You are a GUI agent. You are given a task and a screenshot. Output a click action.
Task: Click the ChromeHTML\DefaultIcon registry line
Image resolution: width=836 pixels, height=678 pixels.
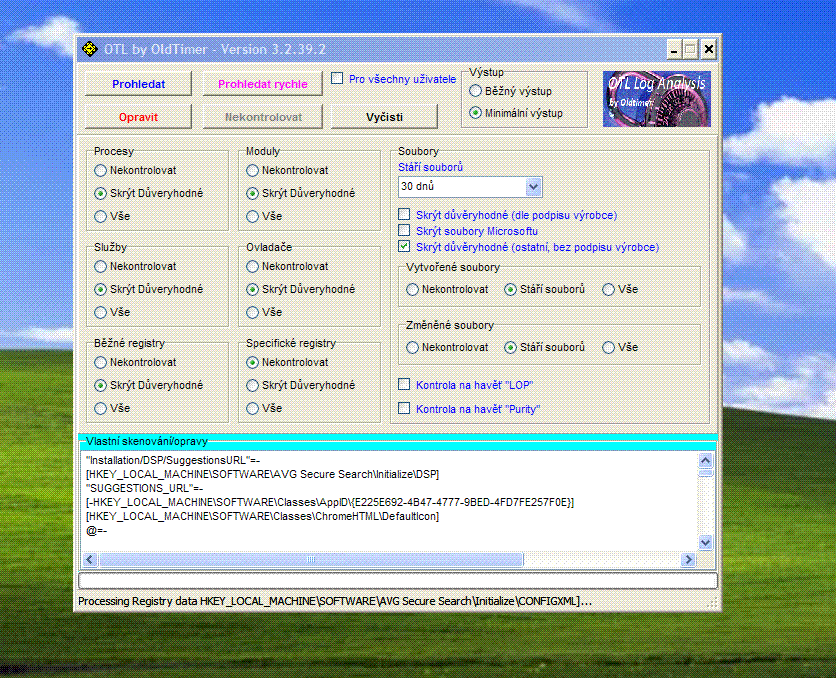pos(262,516)
